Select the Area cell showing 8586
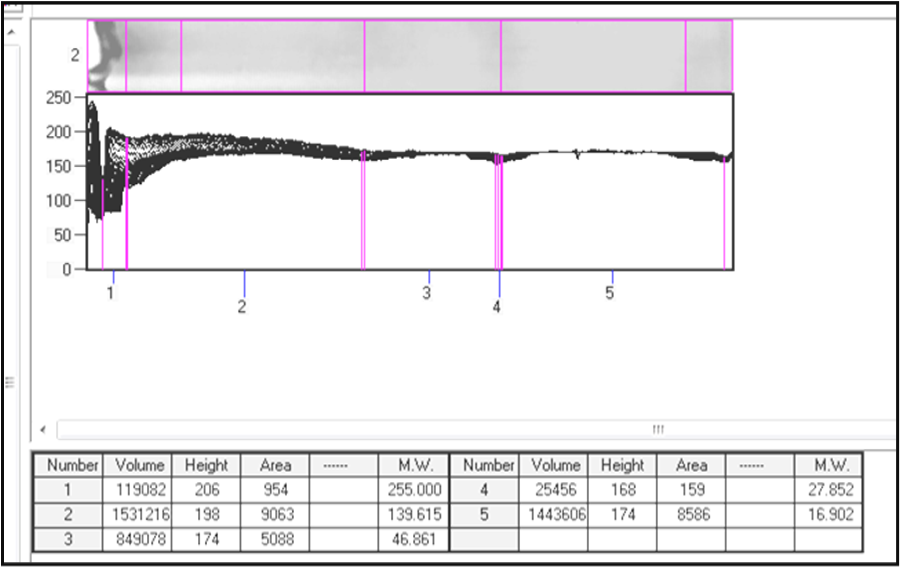 (691, 514)
